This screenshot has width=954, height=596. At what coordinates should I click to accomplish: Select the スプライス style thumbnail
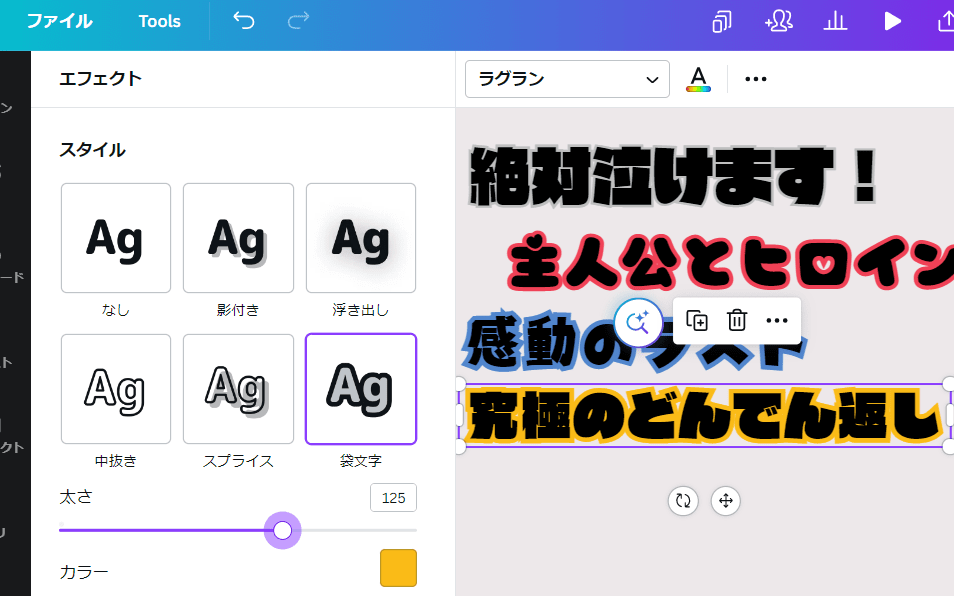pyautogui.click(x=238, y=389)
